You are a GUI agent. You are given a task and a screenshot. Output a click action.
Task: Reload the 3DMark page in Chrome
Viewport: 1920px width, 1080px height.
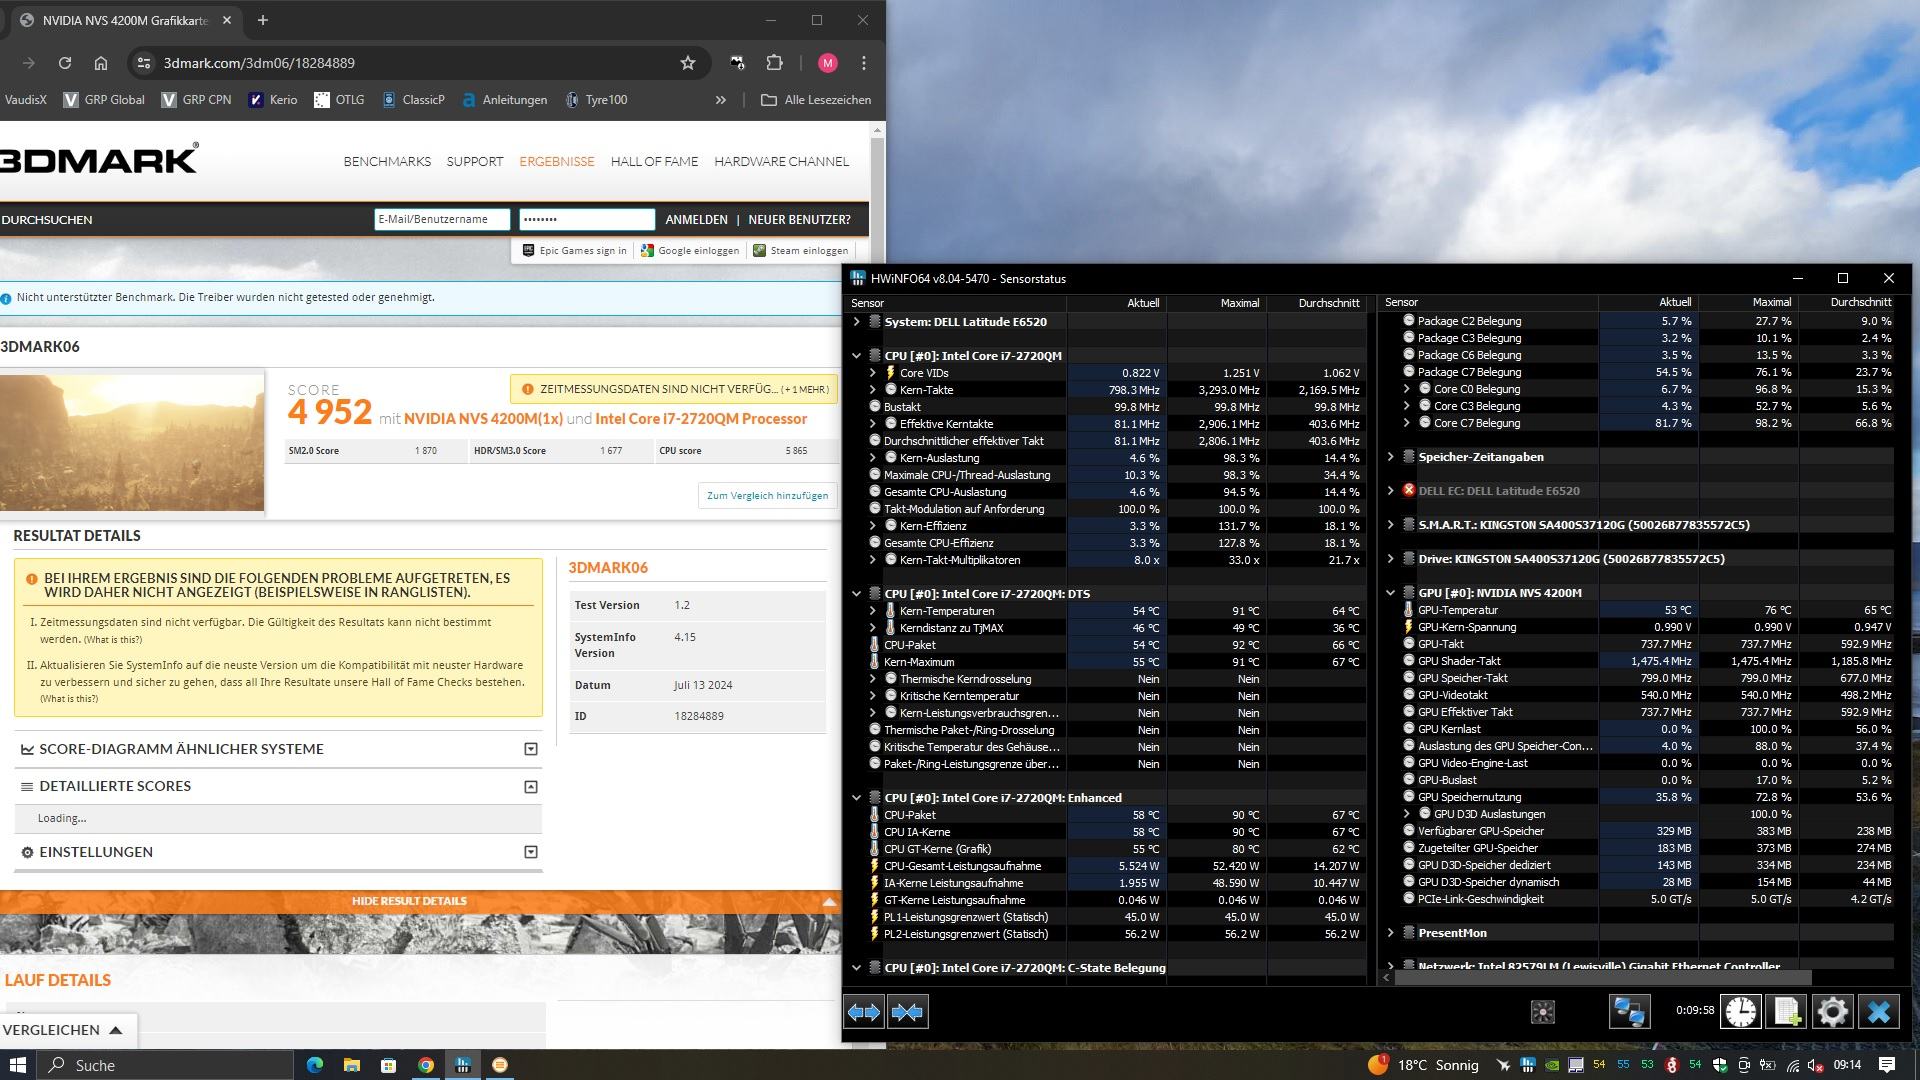point(65,63)
